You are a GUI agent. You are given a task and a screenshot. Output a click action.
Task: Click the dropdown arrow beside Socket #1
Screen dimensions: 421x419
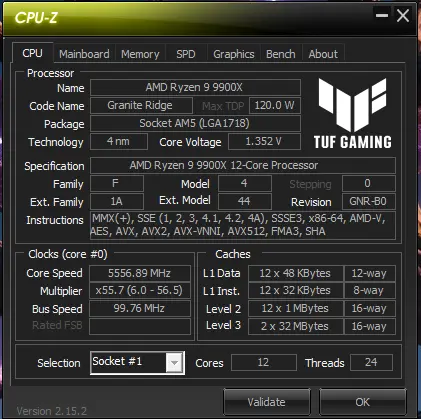coord(174,362)
